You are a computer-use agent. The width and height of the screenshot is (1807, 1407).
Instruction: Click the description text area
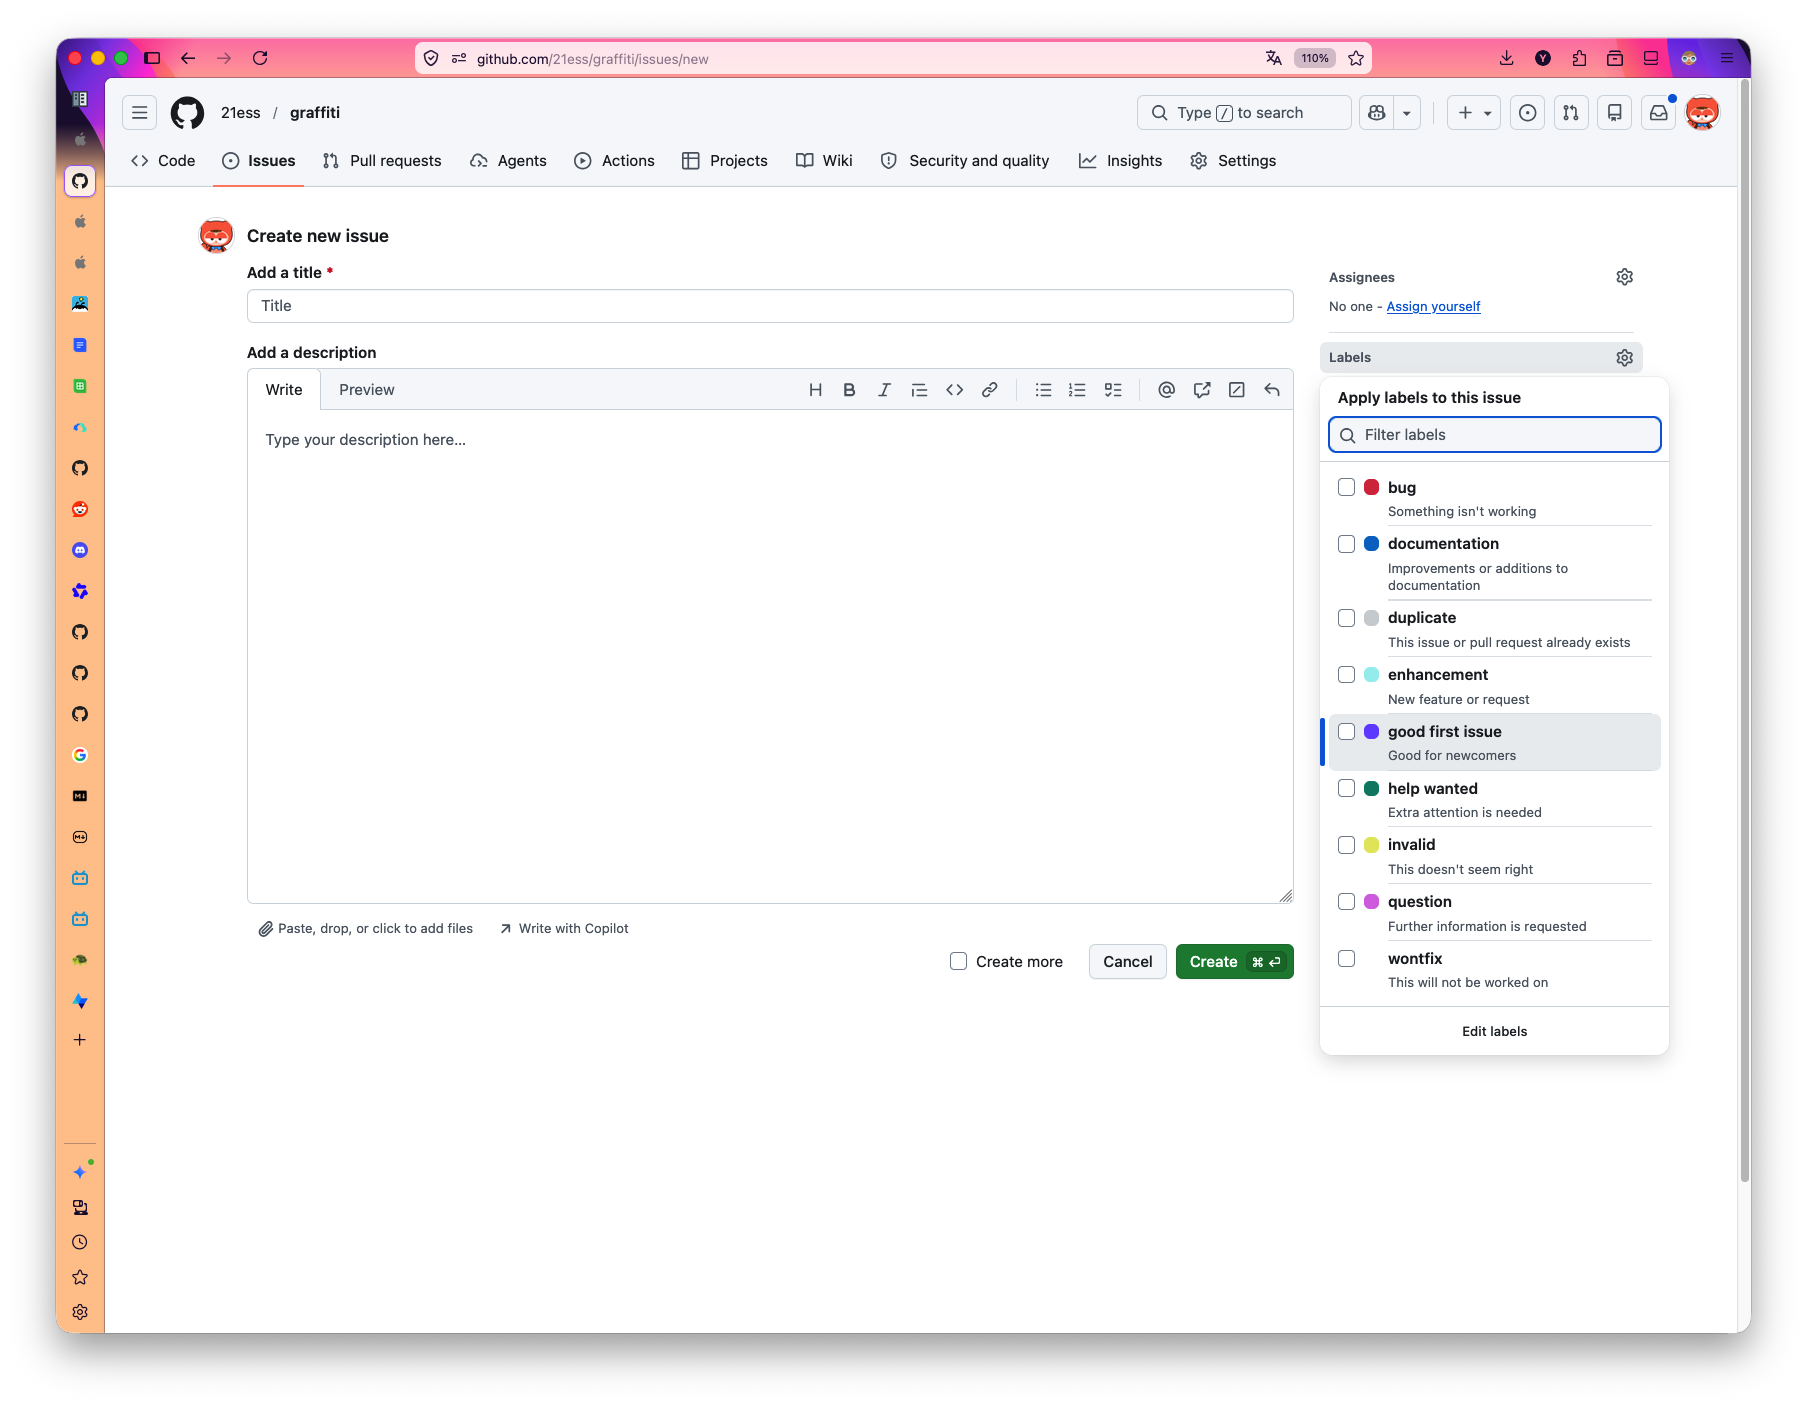pyautogui.click(x=770, y=656)
